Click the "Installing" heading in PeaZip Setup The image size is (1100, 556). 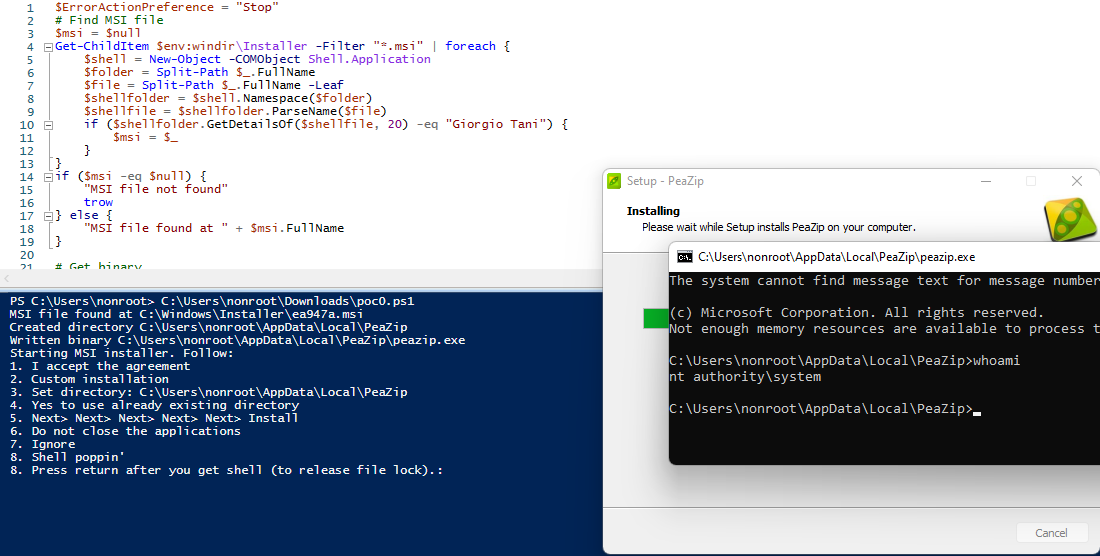coord(653,211)
